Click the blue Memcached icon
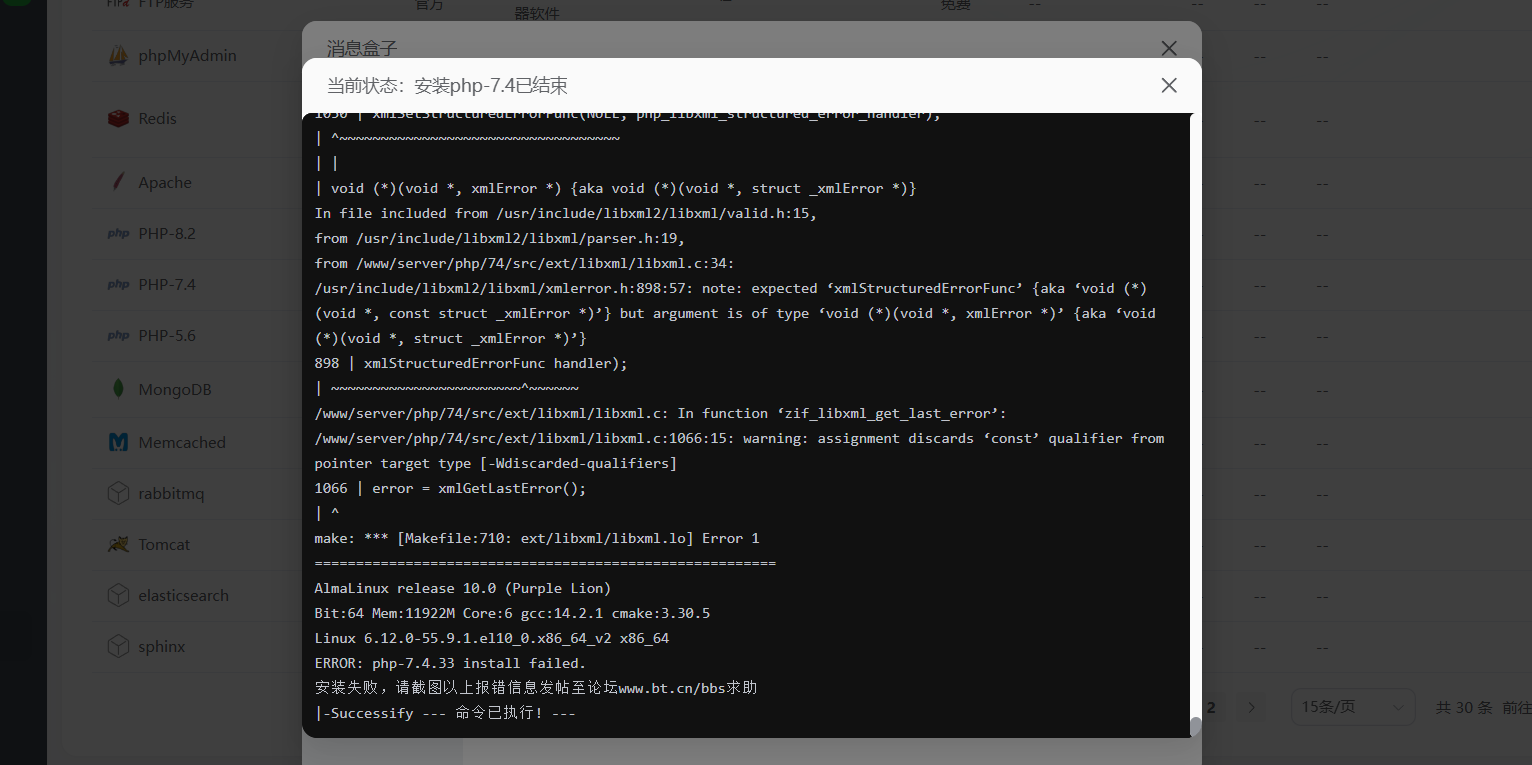The image size is (1532, 765). click(x=118, y=442)
